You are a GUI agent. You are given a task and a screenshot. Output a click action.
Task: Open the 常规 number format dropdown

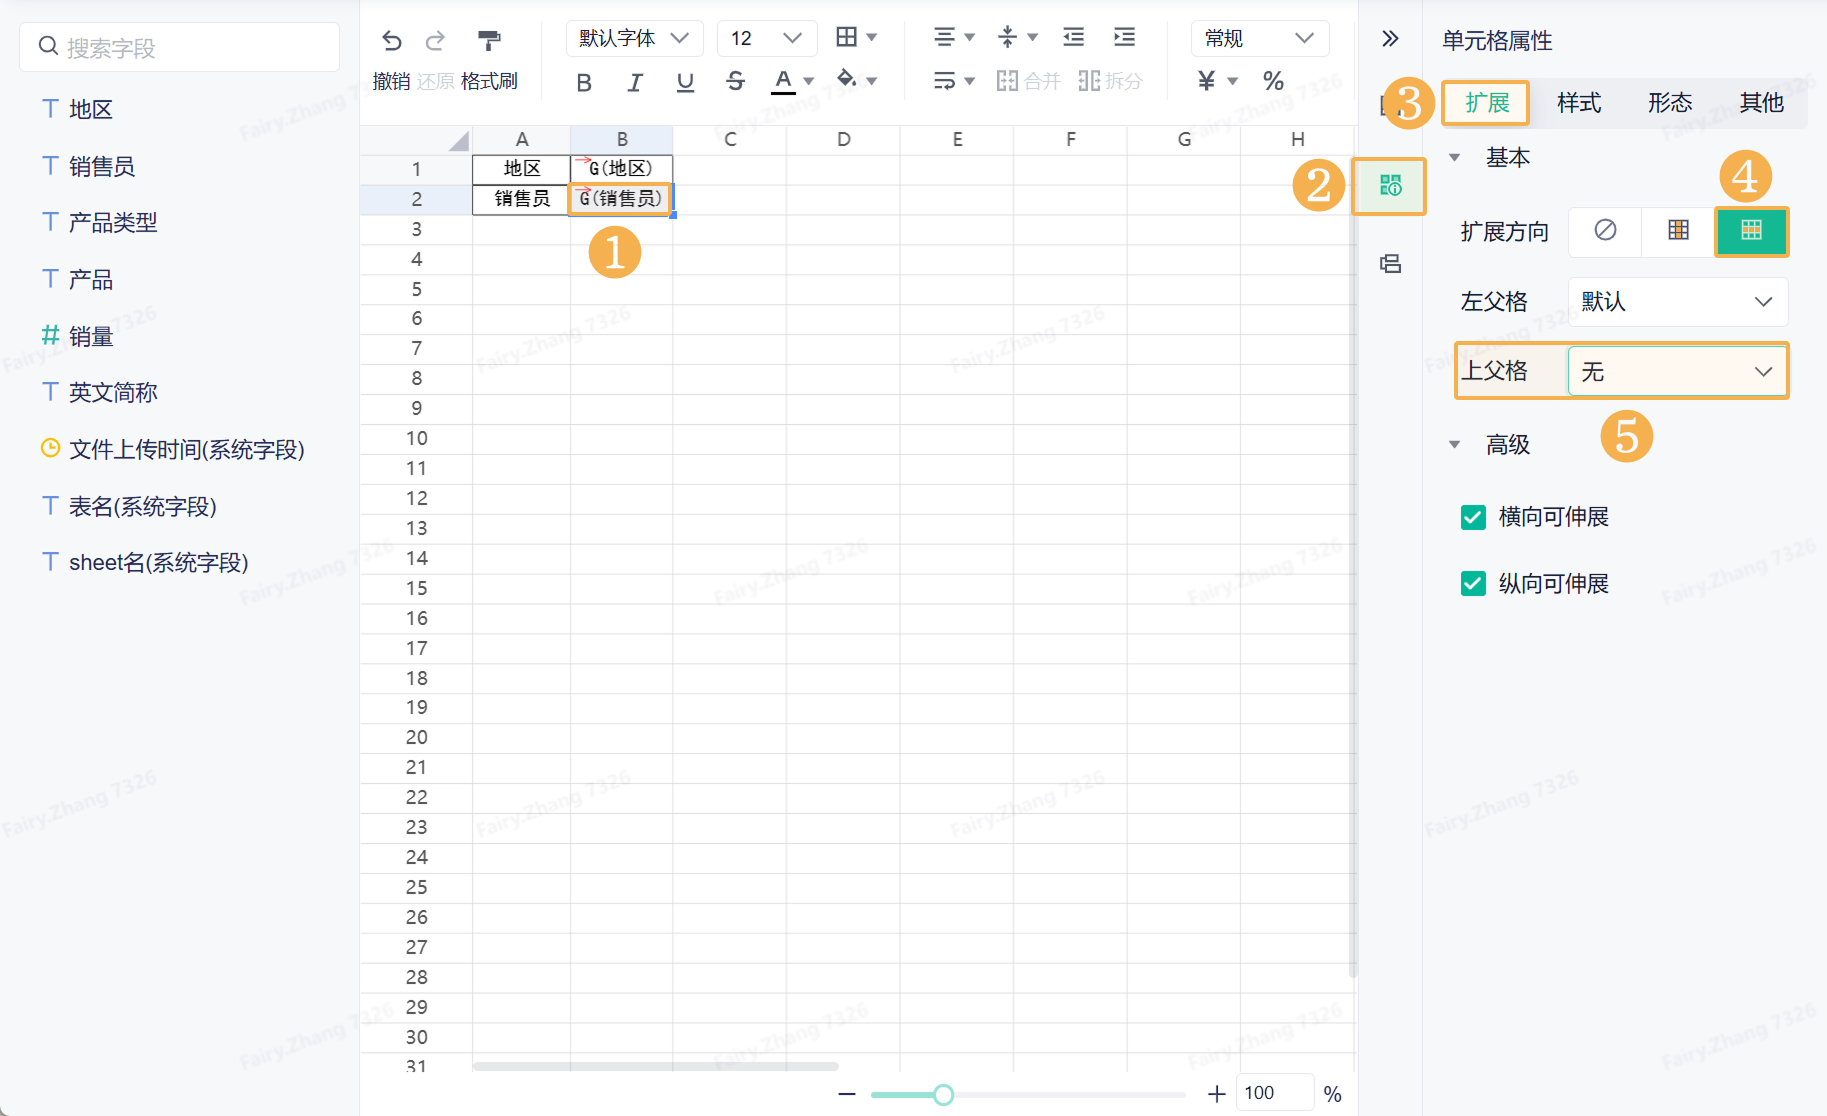coord(1260,38)
